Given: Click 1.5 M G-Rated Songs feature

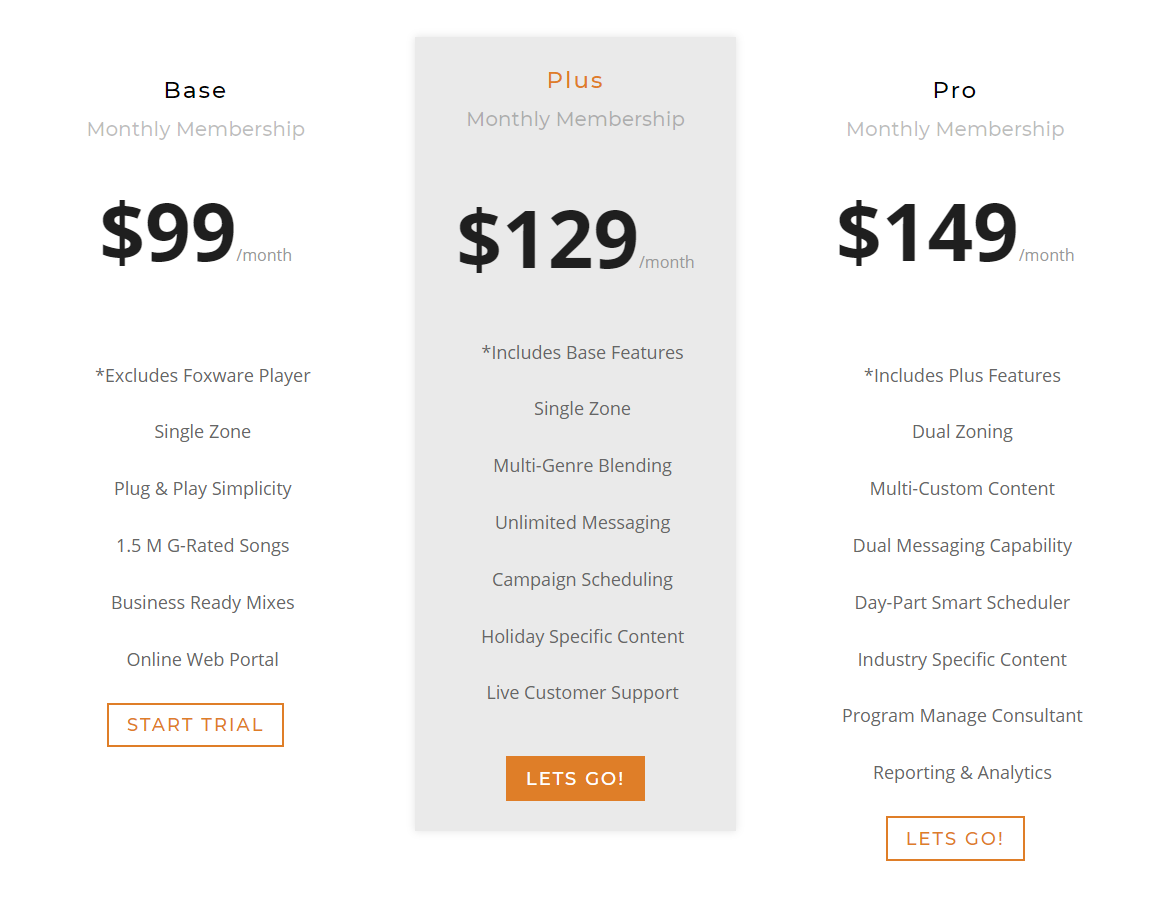Looking at the screenshot, I should click(x=202, y=546).
